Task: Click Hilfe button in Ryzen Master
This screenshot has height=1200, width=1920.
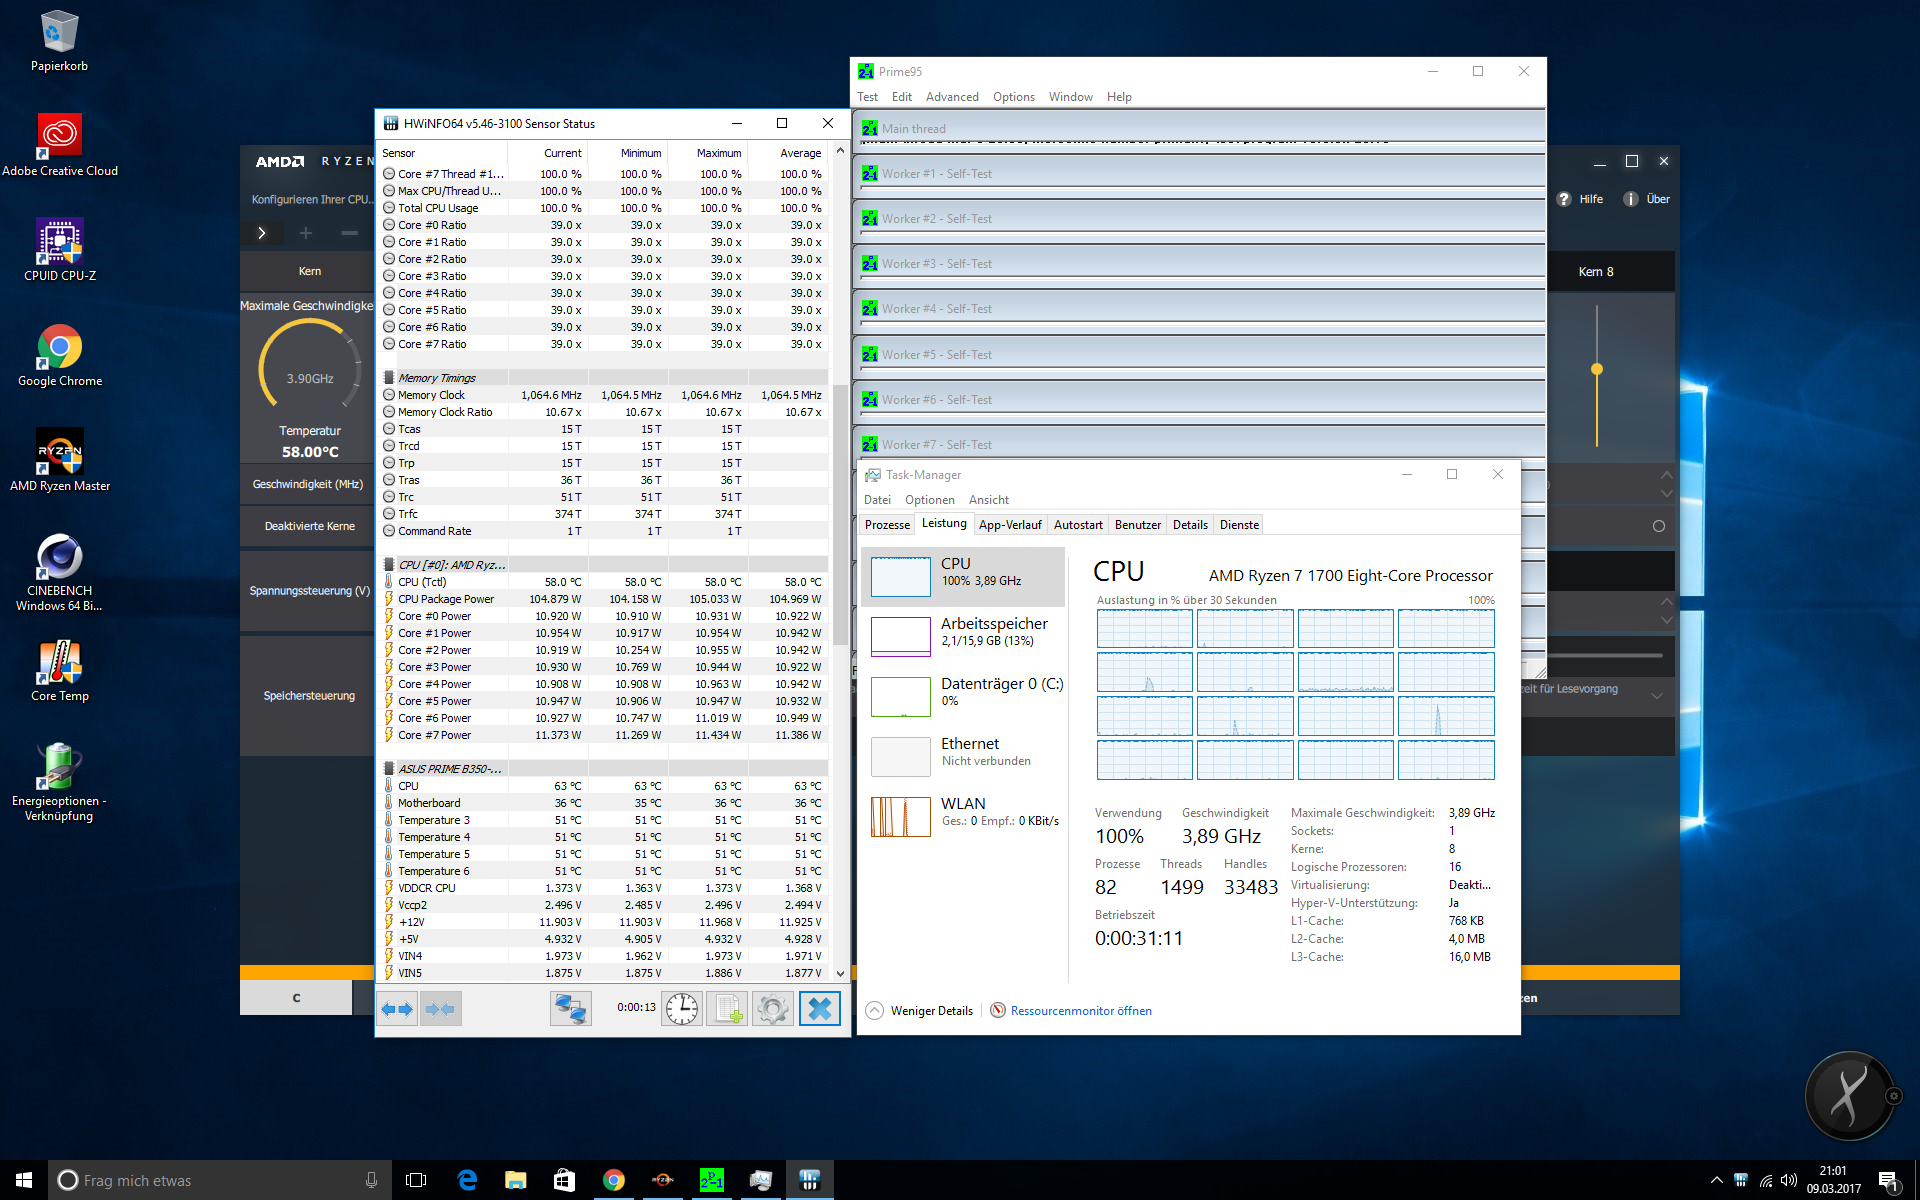Action: (x=1580, y=199)
